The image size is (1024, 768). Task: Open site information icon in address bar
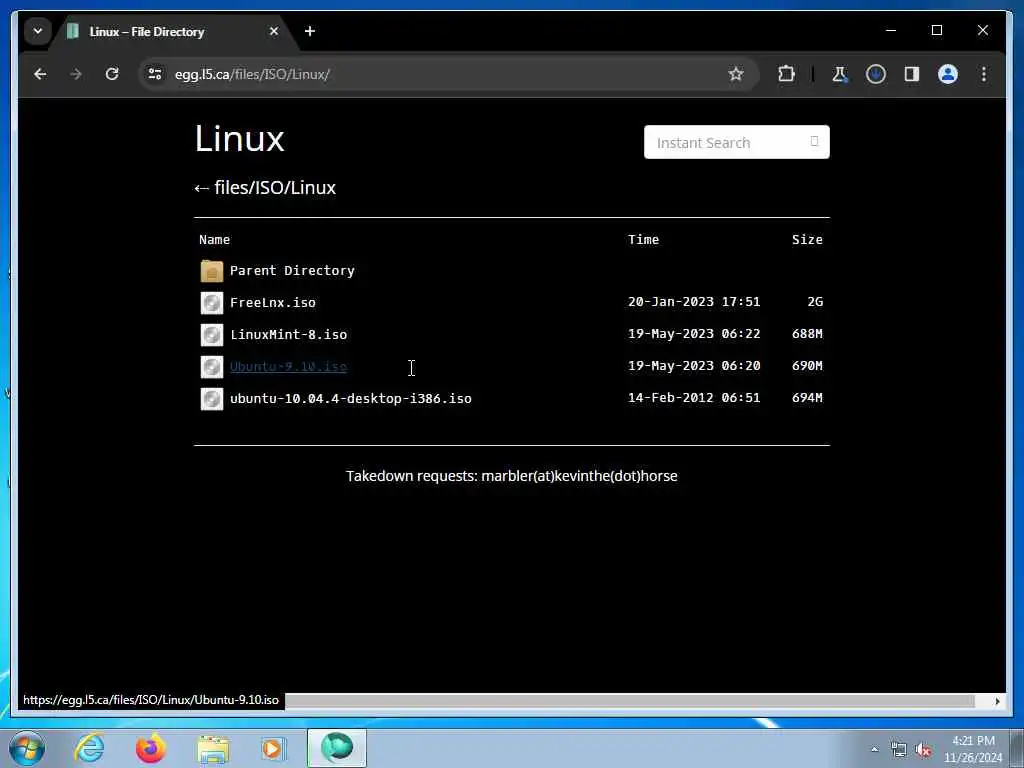[x=155, y=74]
